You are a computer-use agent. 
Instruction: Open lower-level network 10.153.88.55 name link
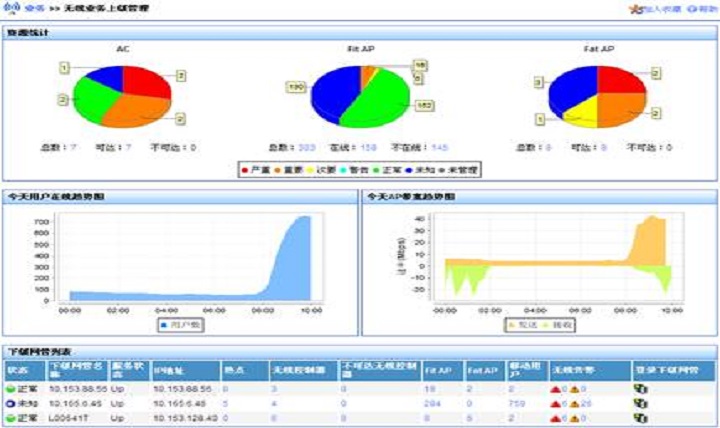77,387
